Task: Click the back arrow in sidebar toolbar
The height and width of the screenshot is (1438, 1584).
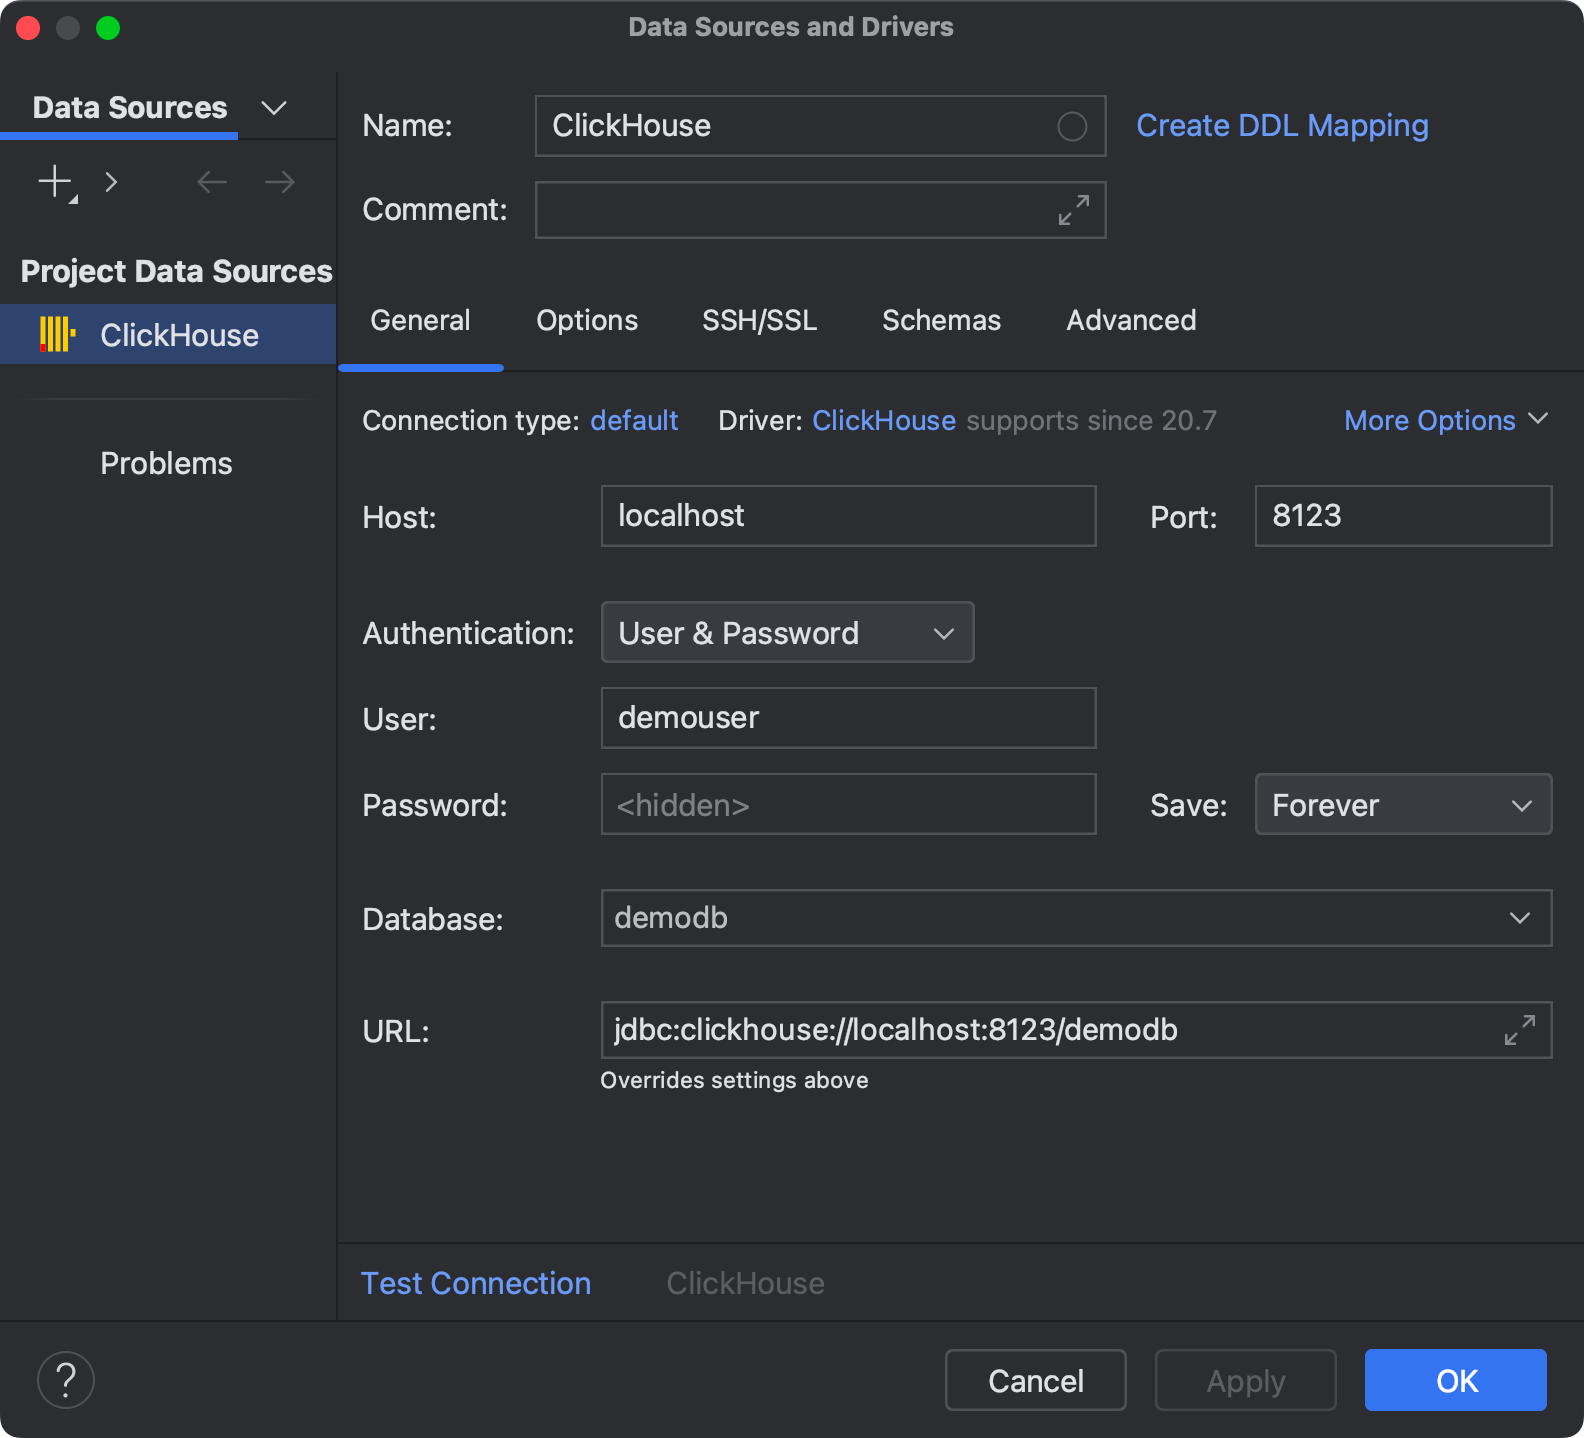Action: pos(212,182)
